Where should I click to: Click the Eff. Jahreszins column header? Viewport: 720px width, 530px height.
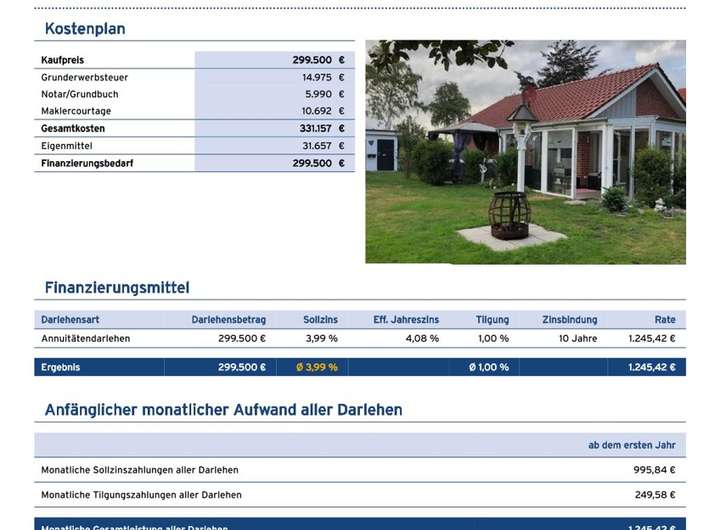click(406, 320)
